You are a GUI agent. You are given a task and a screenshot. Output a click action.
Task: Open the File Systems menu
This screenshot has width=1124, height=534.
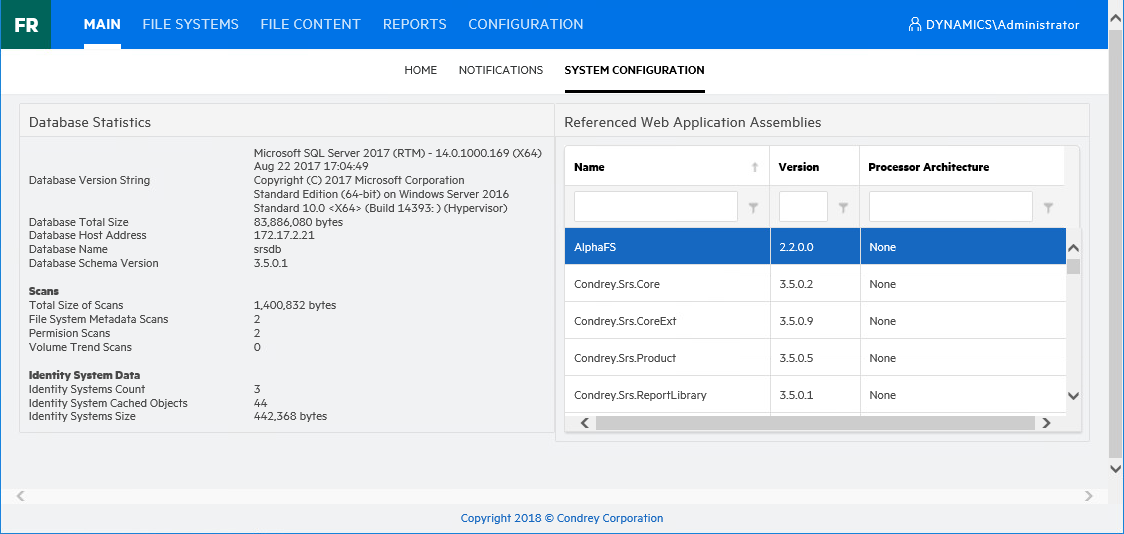[190, 24]
